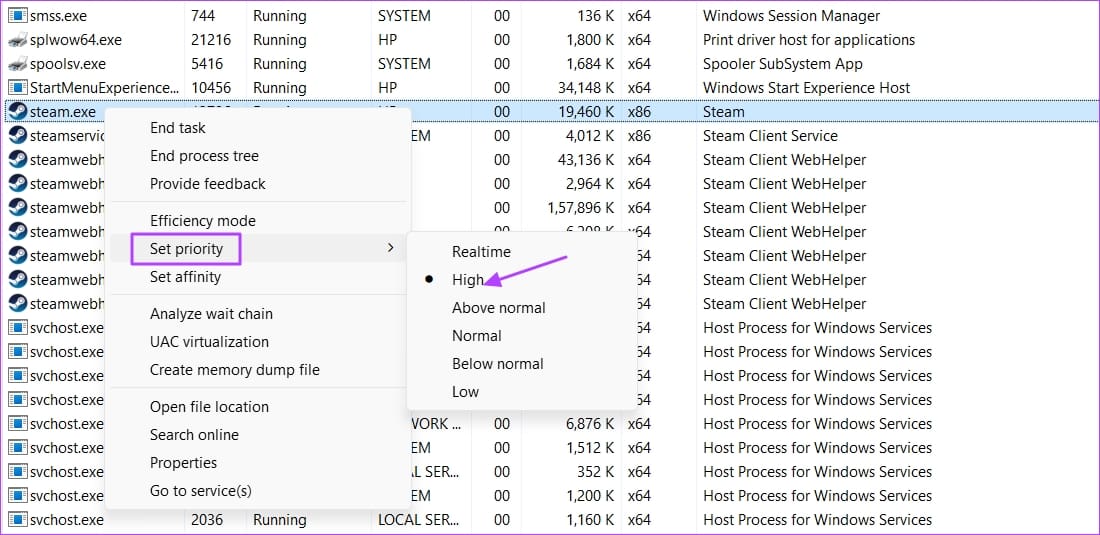Click the svchost.exe icon in the 1,200 K row

coord(18,496)
